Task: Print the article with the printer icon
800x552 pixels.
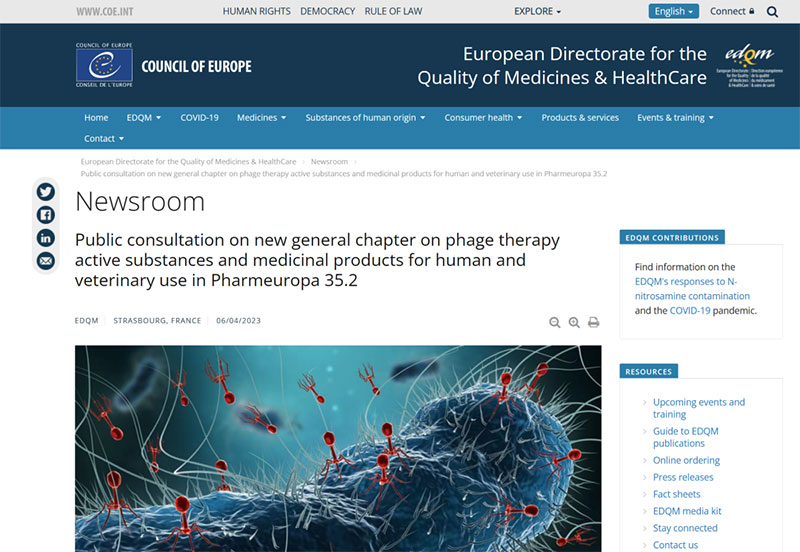Action: click(x=593, y=322)
